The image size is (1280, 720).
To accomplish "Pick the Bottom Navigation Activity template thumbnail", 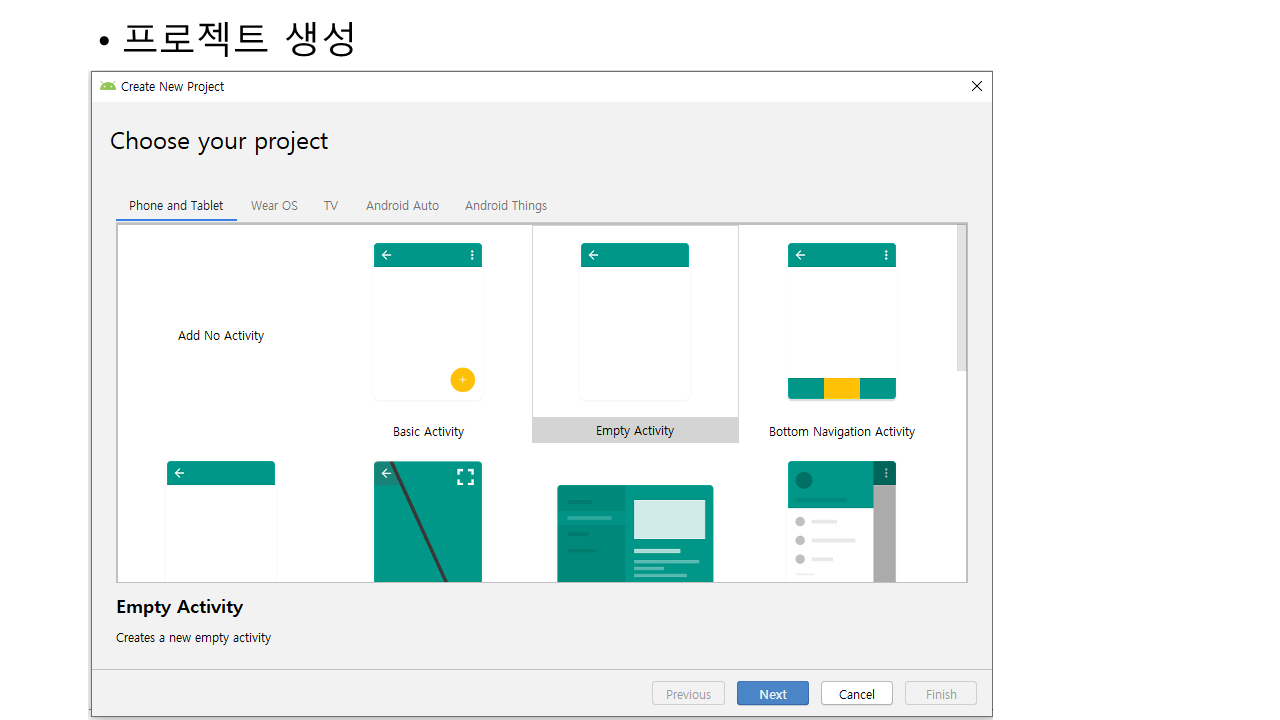I will 842,322.
